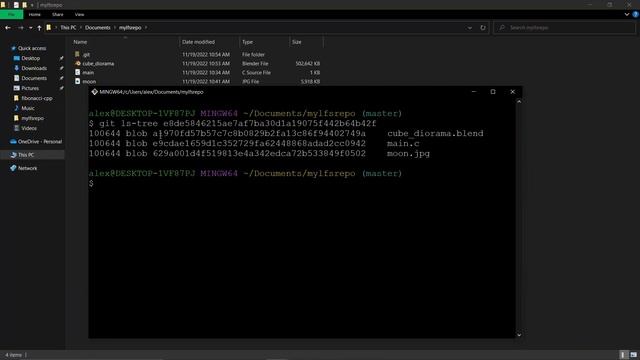Image resolution: width=640 pixels, height=360 pixels.
Task: Open recent locations dropdown arrow
Action: [31, 28]
